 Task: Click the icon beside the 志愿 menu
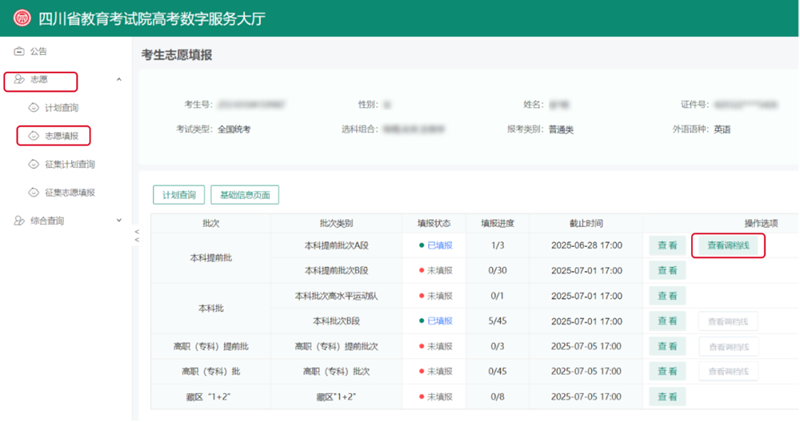point(19,79)
